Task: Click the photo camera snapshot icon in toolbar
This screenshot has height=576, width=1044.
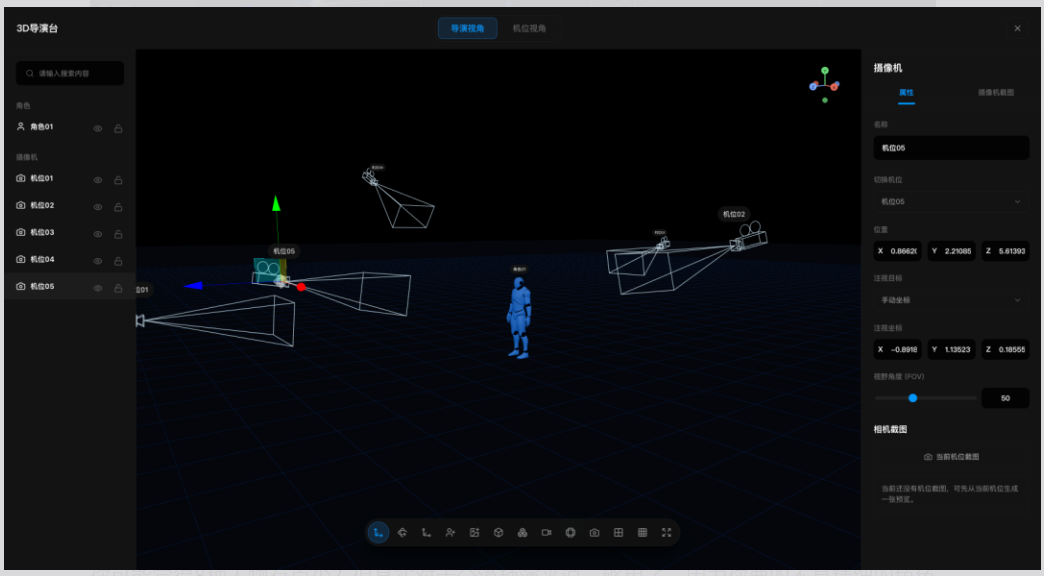Action: tap(595, 533)
